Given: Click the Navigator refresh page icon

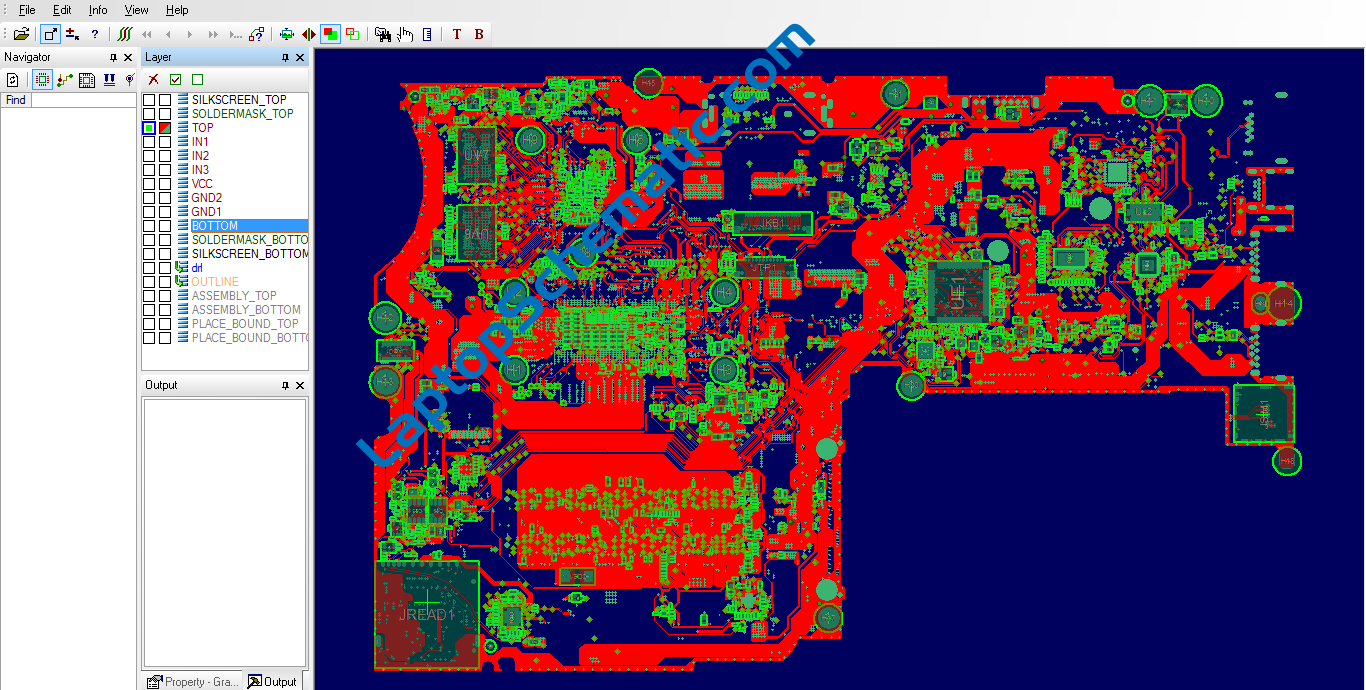Looking at the screenshot, I should 13,79.
